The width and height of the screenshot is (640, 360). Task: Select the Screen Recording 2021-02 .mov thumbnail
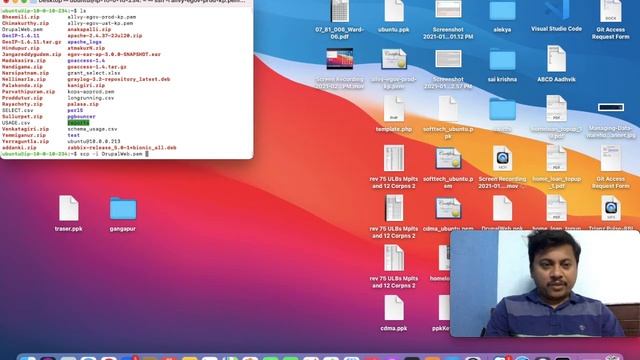click(340, 59)
